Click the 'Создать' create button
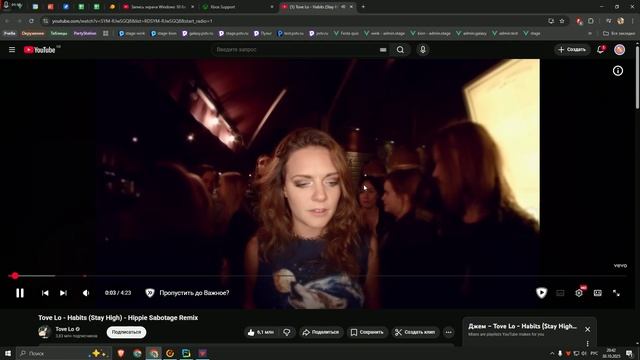 click(572, 49)
